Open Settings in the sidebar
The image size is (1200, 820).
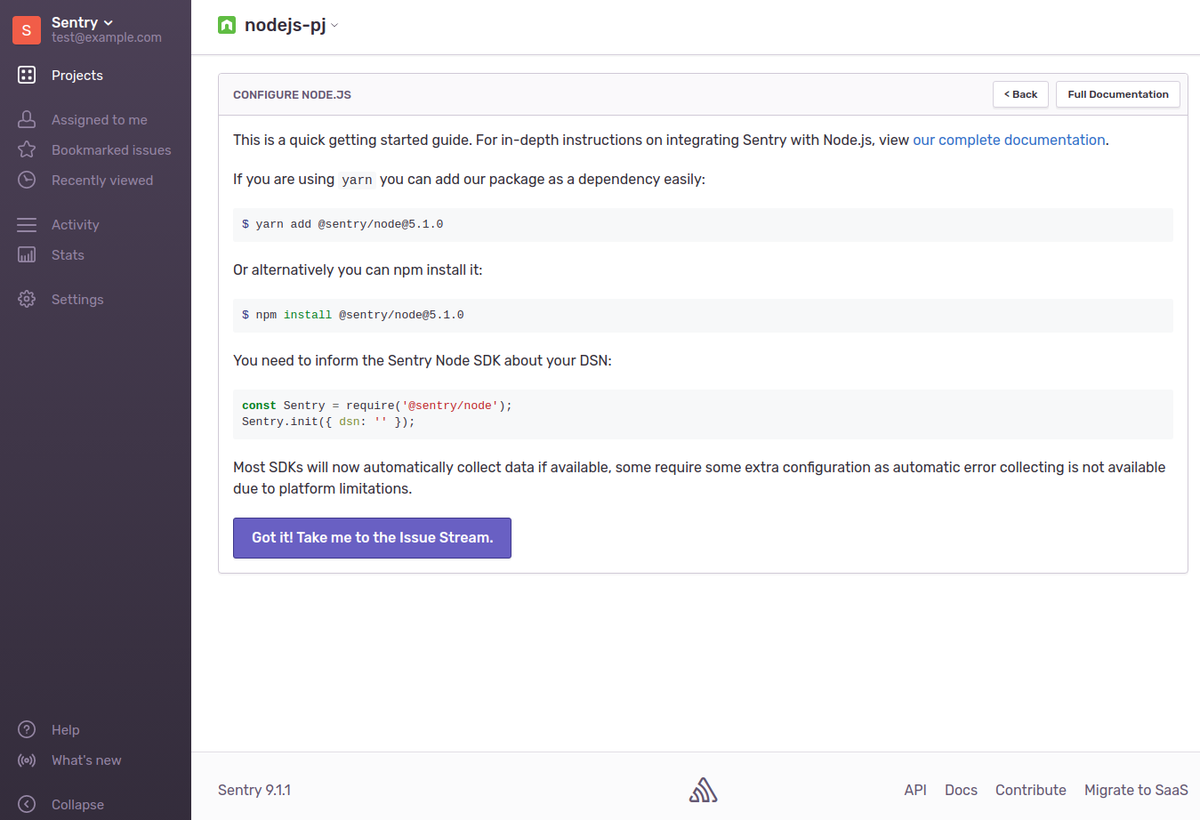tap(77, 299)
